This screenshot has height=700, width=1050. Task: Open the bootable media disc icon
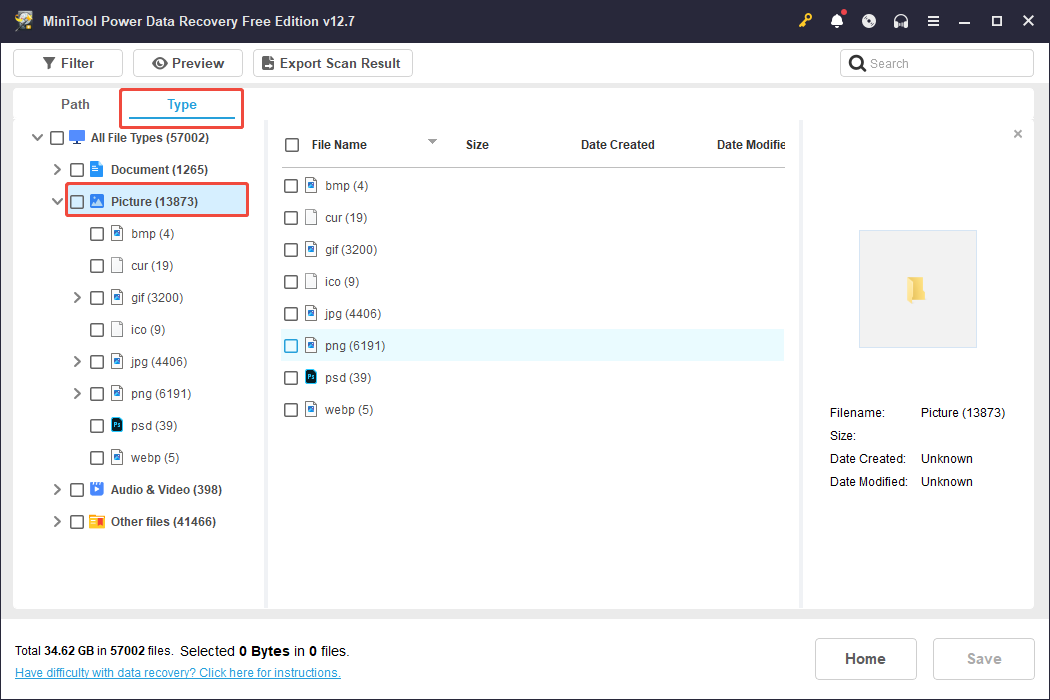[869, 20]
